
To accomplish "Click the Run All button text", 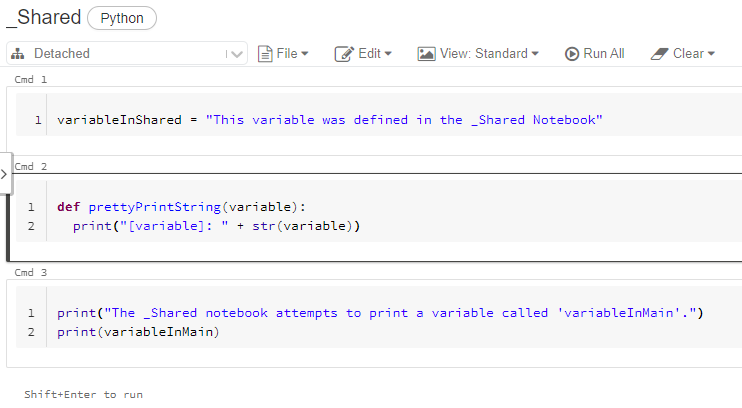I will pos(603,53).
